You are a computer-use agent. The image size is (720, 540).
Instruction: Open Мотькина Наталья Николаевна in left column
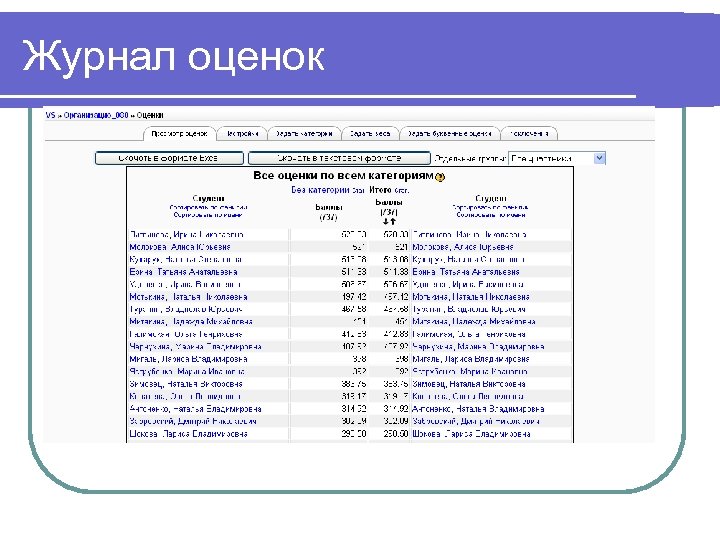(188, 297)
